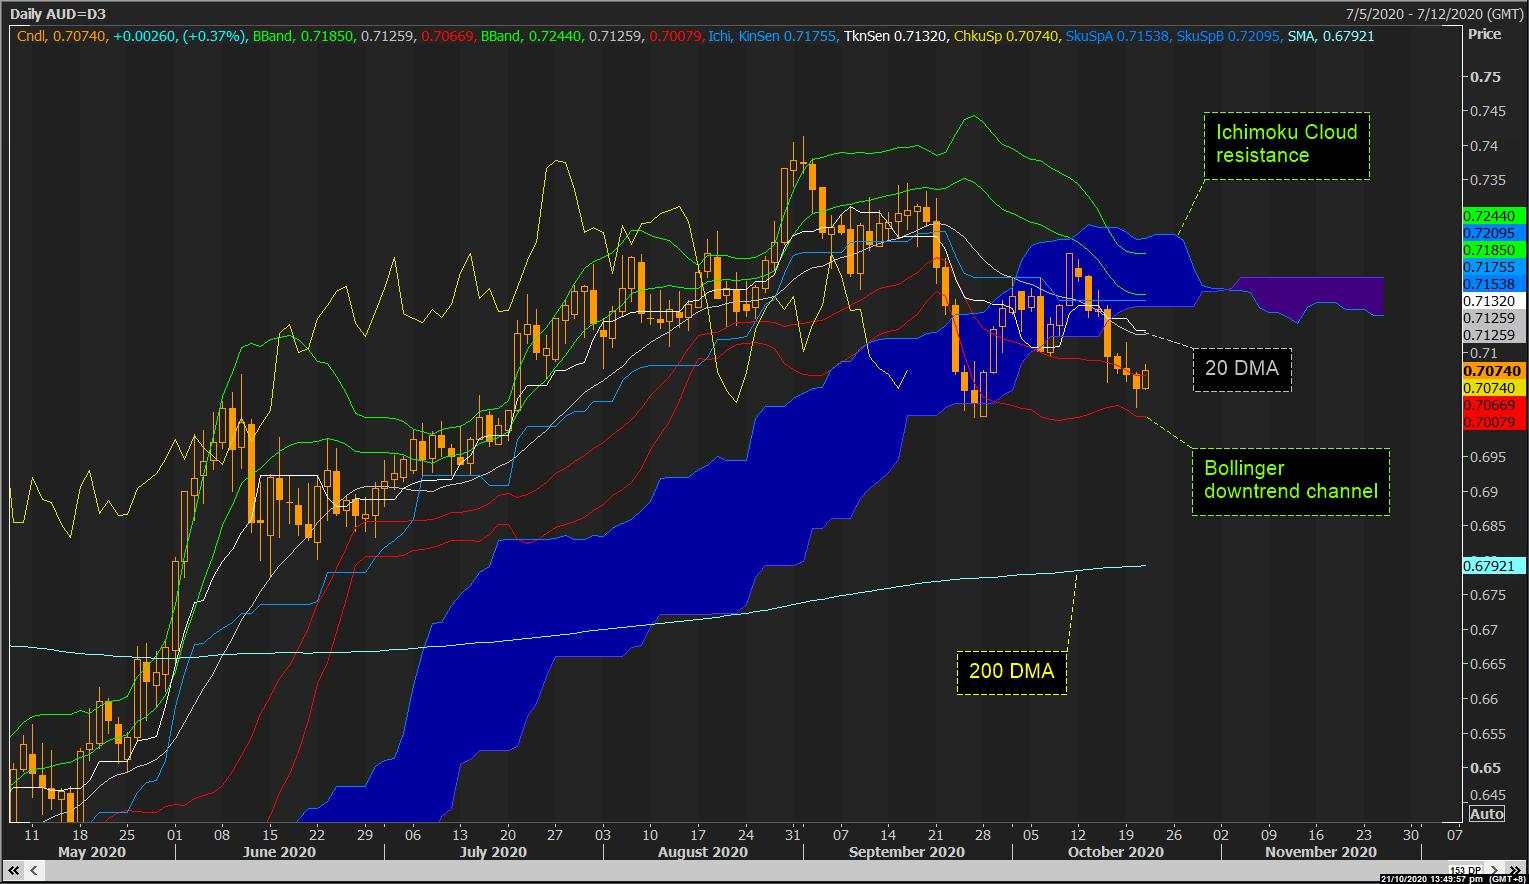Viewport: 1529px width, 884px height.
Task: Click the October 2020 timeline label
Action: click(x=1116, y=852)
